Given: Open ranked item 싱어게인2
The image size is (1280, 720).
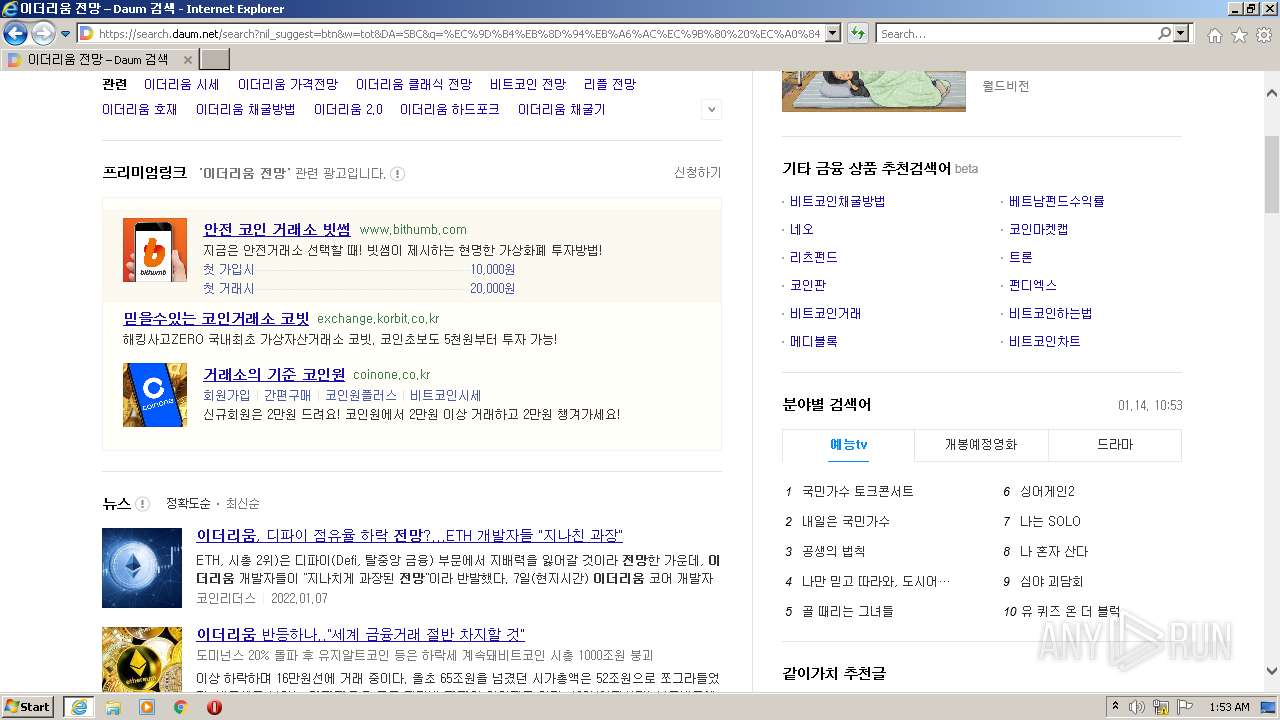Looking at the screenshot, I should [1047, 491].
